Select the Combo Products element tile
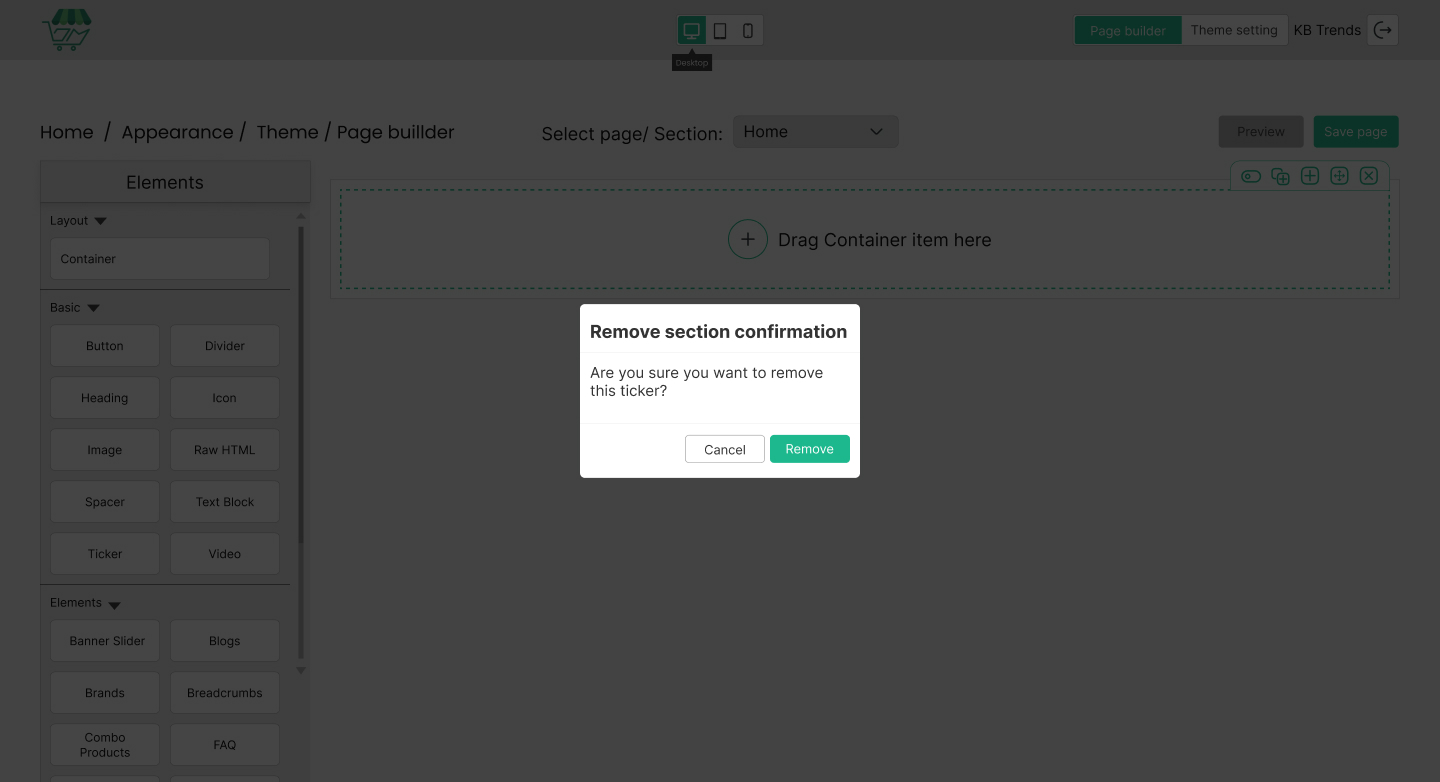 tap(105, 745)
